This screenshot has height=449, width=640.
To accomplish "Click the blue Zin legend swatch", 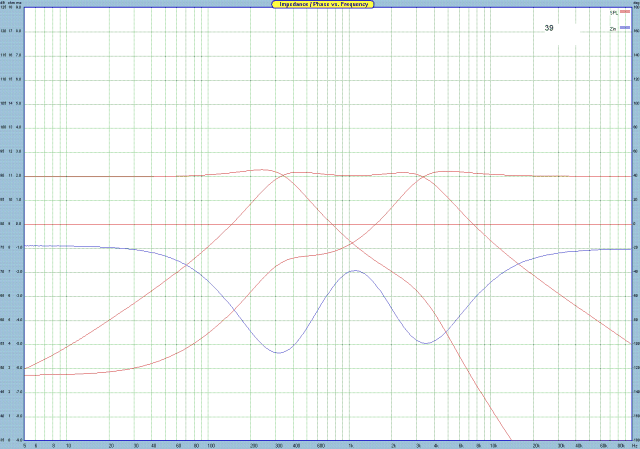I will point(625,28).
